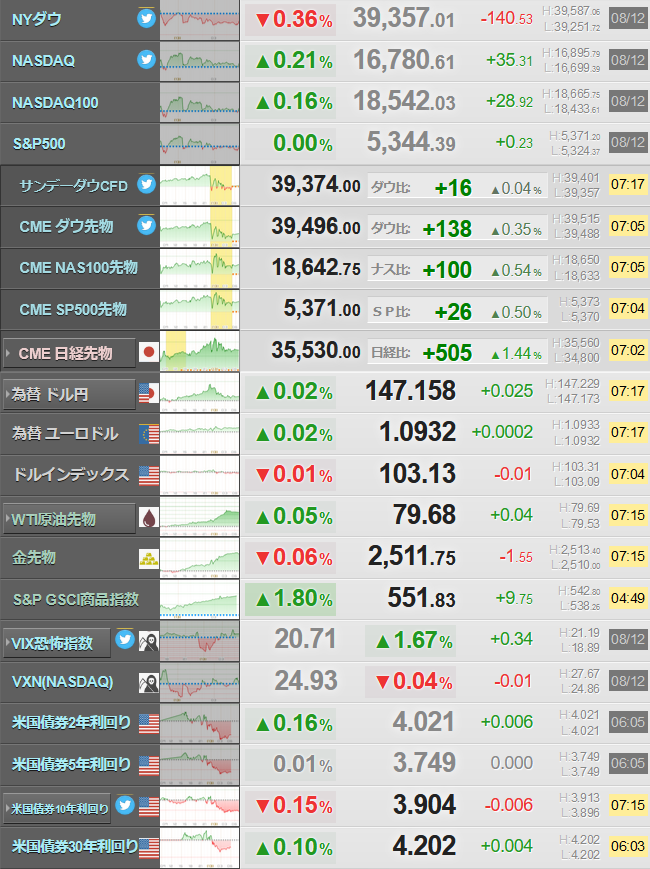This screenshot has width=650, height=869.
Task: Click the Twitter icon next to VIX恐怖指数
Action: (125, 640)
